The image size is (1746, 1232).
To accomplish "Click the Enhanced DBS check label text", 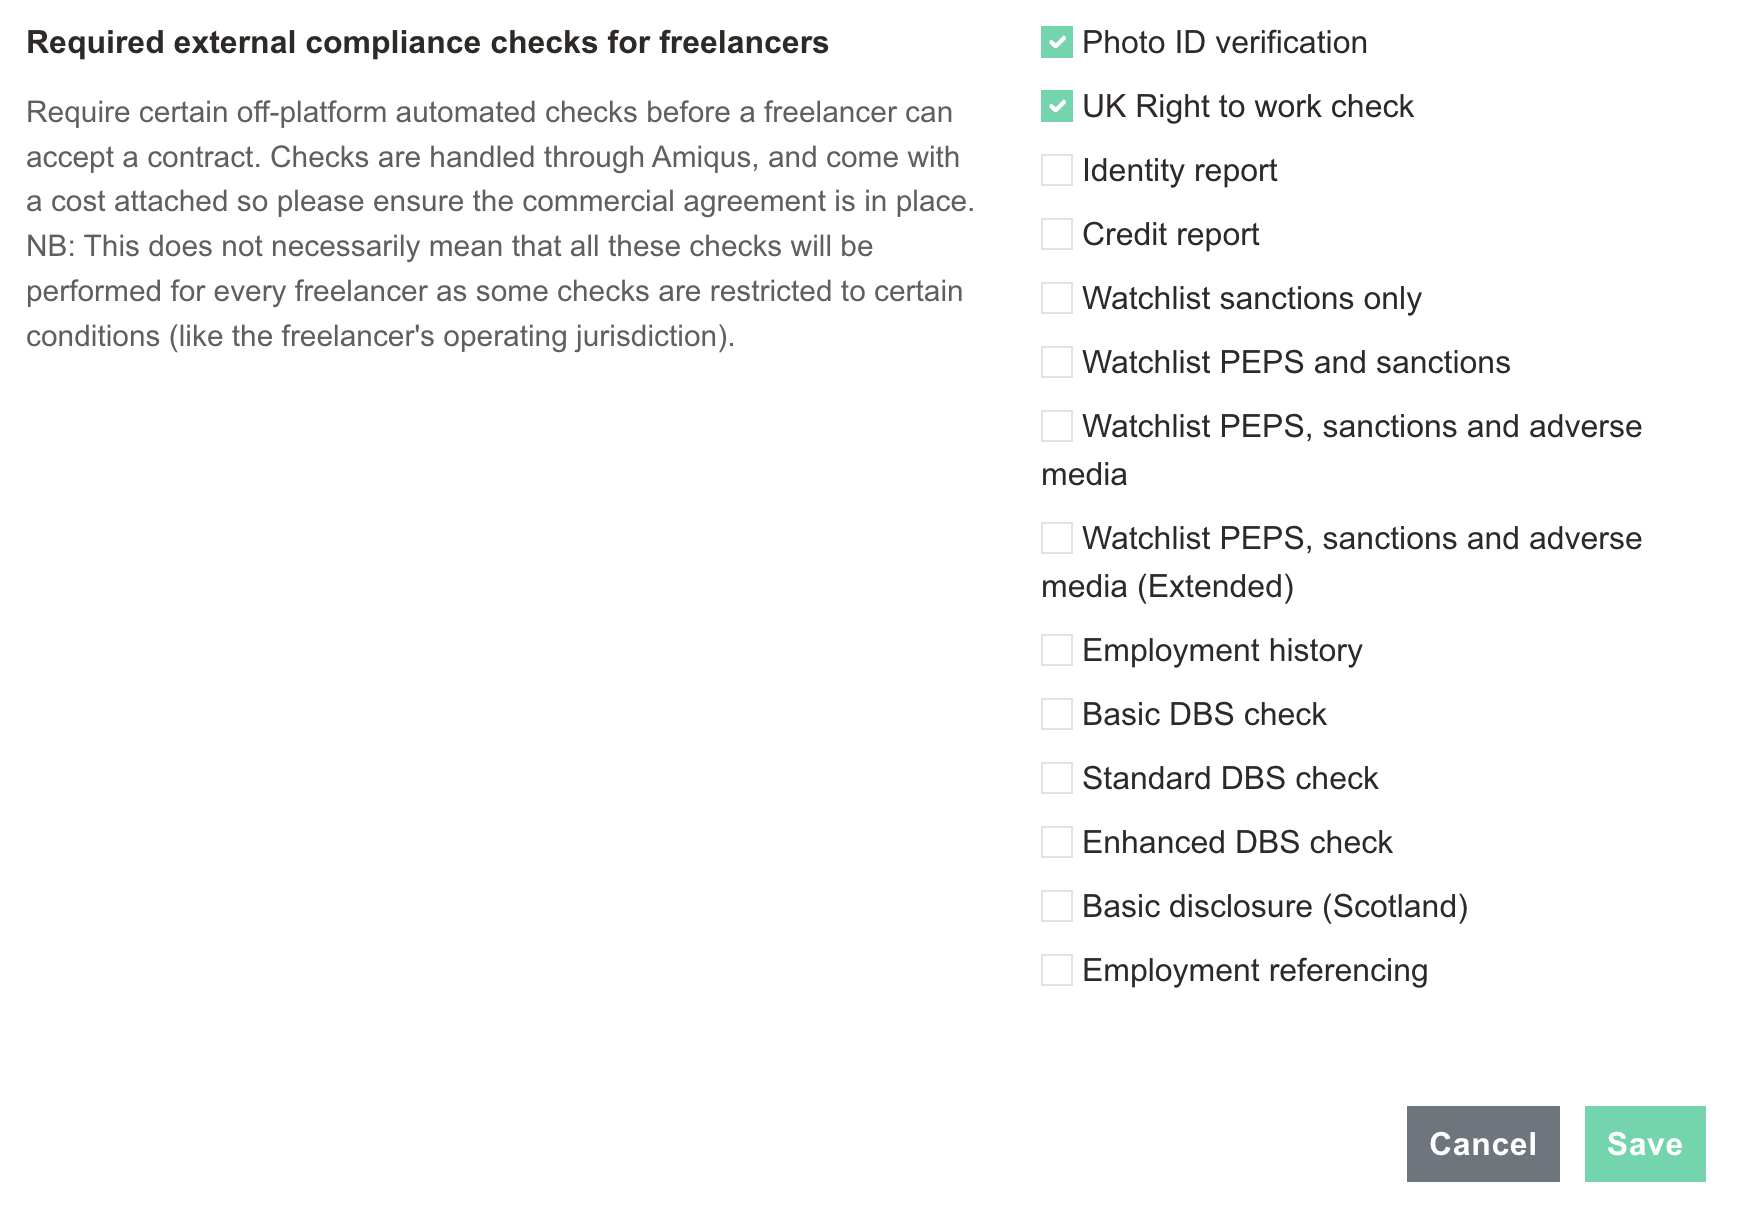I will coord(1238,842).
